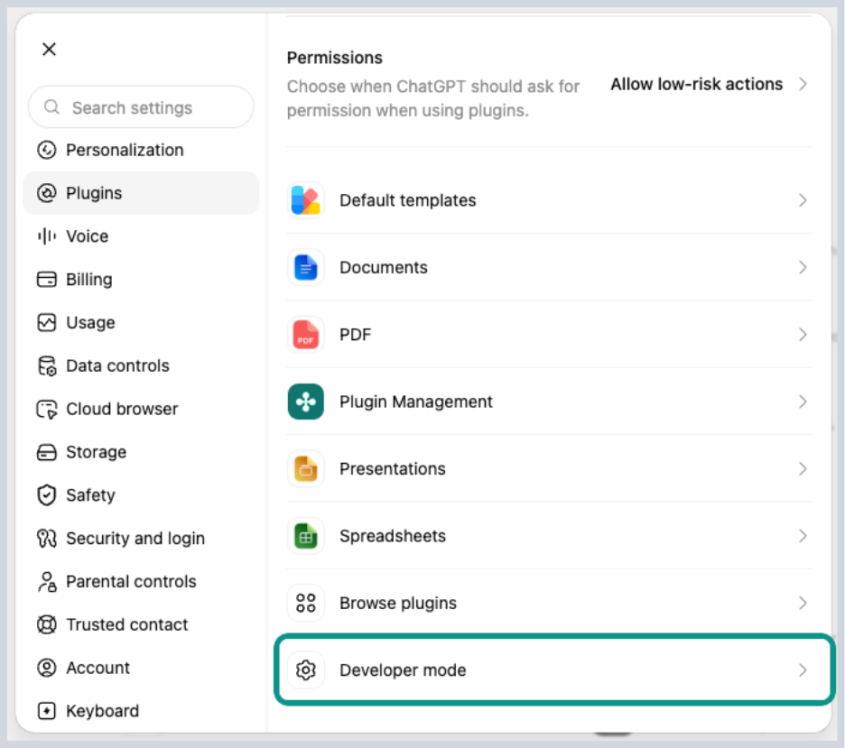Click the Trusted contact lifebuoy icon
Screen dimensions: 845x748
point(47,625)
